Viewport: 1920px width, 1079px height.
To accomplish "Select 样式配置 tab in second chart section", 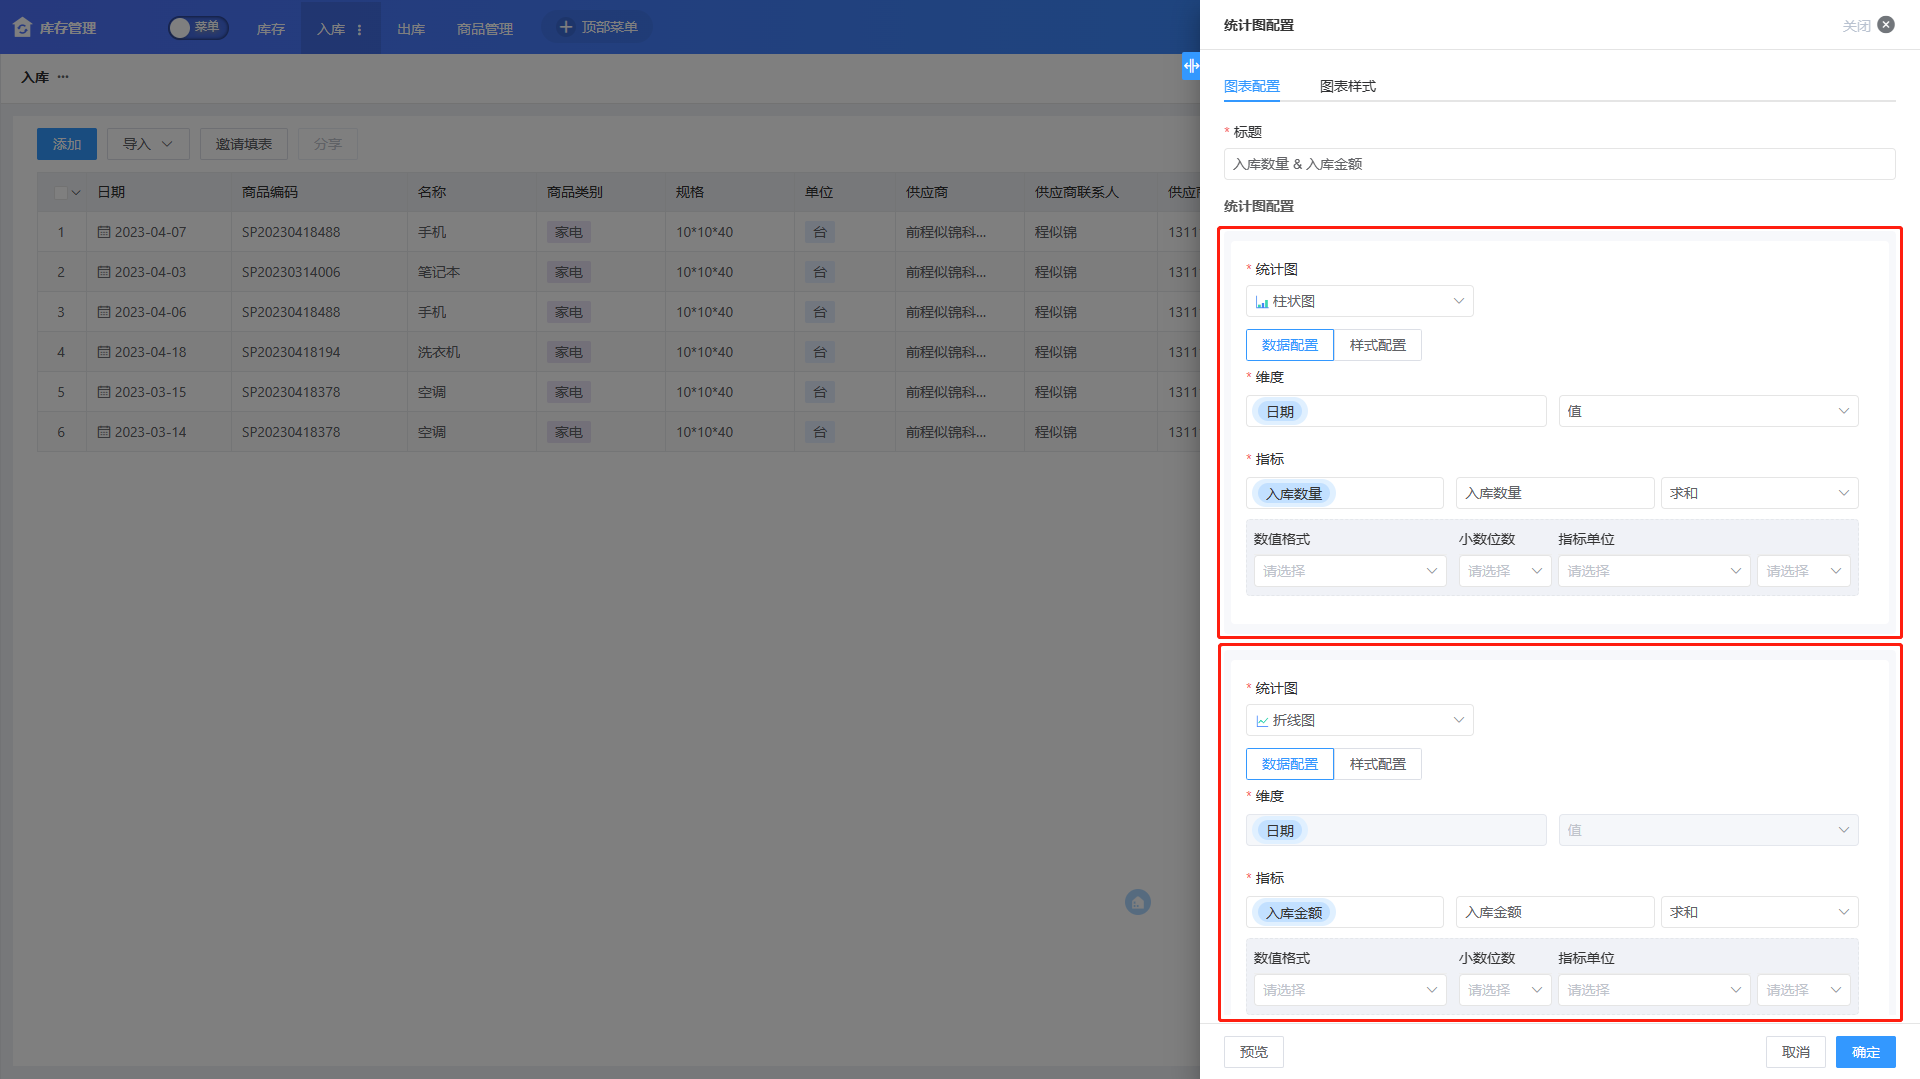I will pos(1378,764).
